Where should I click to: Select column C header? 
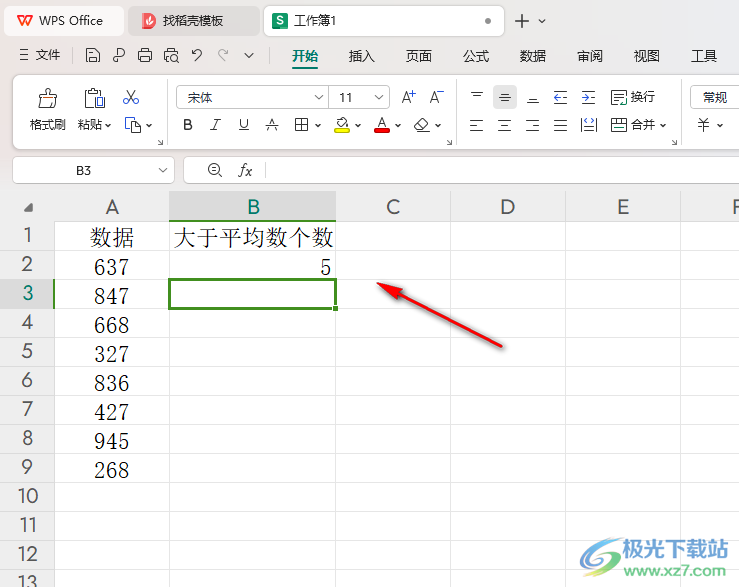(393, 207)
